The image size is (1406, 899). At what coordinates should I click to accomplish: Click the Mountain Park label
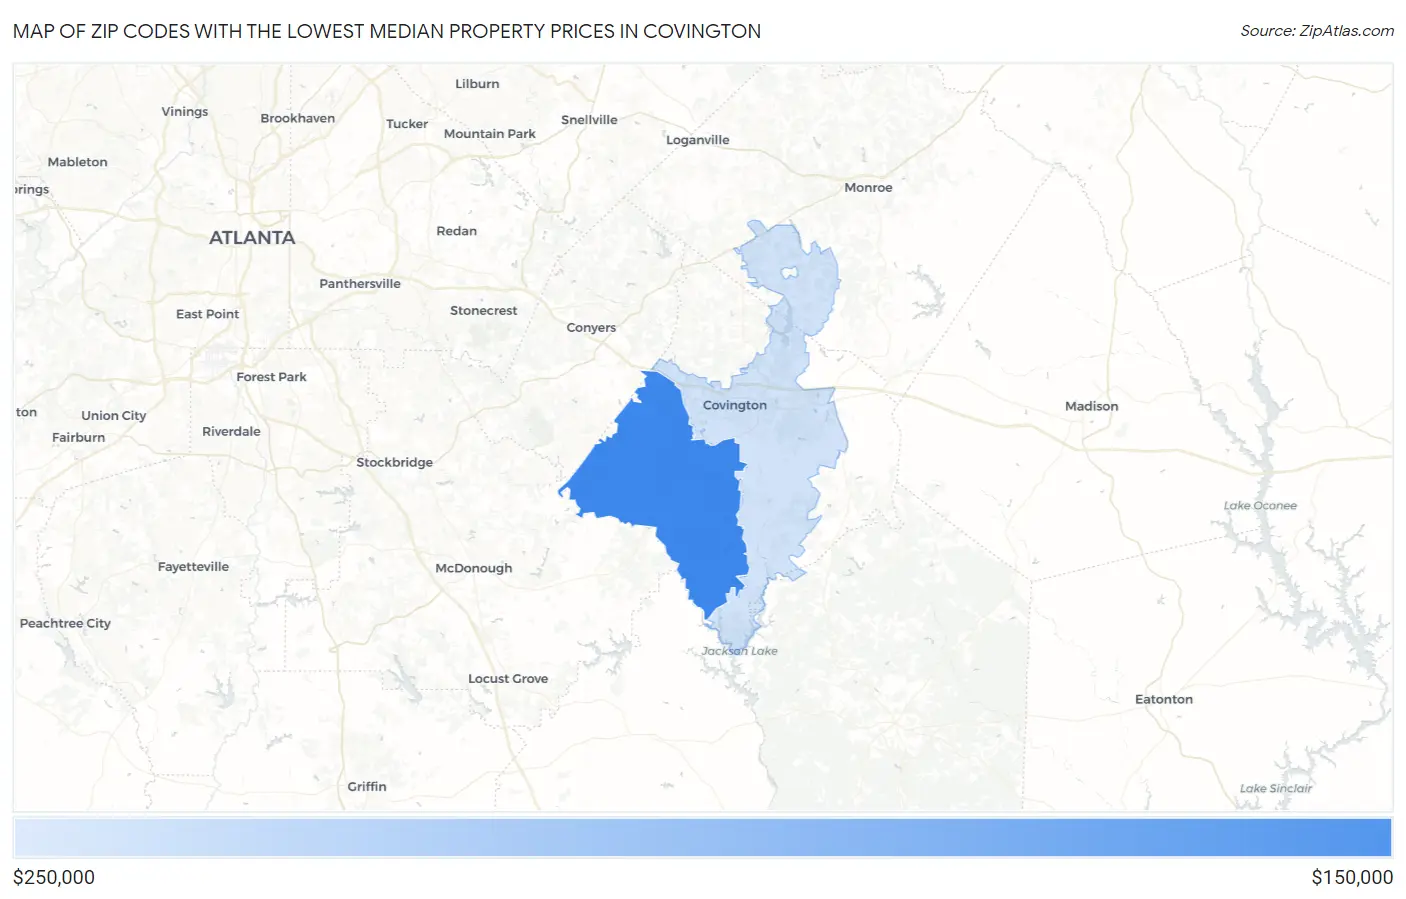click(x=490, y=133)
